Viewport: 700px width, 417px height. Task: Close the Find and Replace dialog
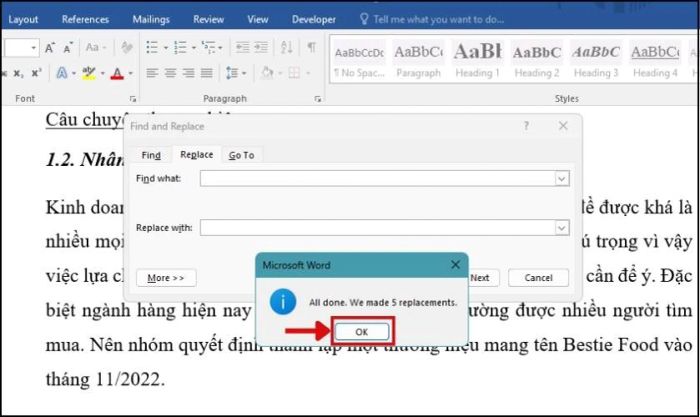[x=563, y=126]
